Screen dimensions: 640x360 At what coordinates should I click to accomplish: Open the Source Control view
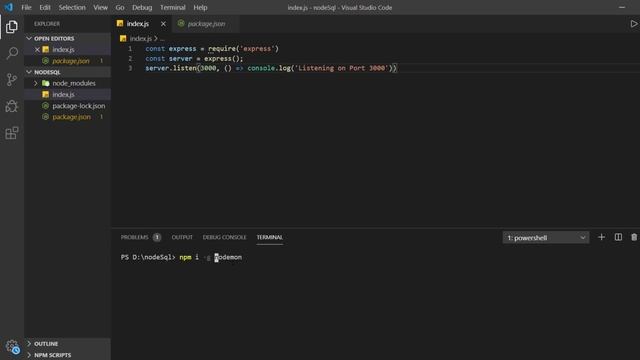coord(12,80)
